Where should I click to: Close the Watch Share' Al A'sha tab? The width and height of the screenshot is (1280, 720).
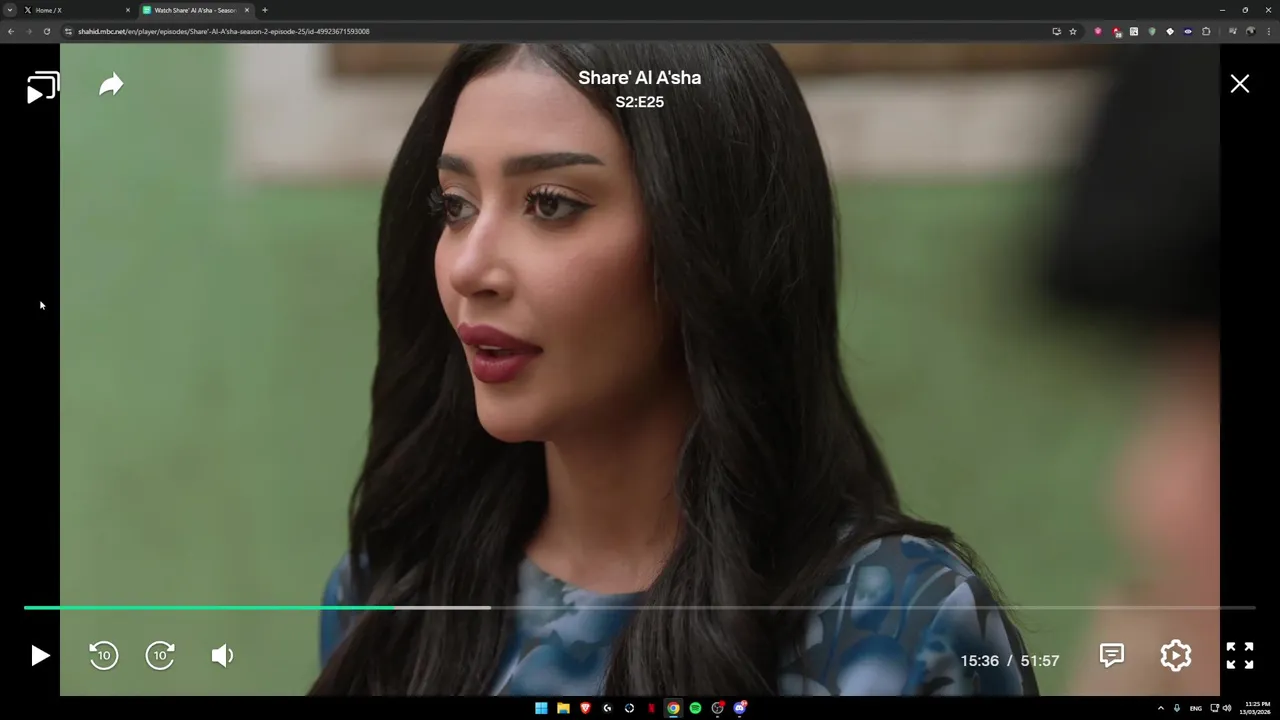click(247, 10)
